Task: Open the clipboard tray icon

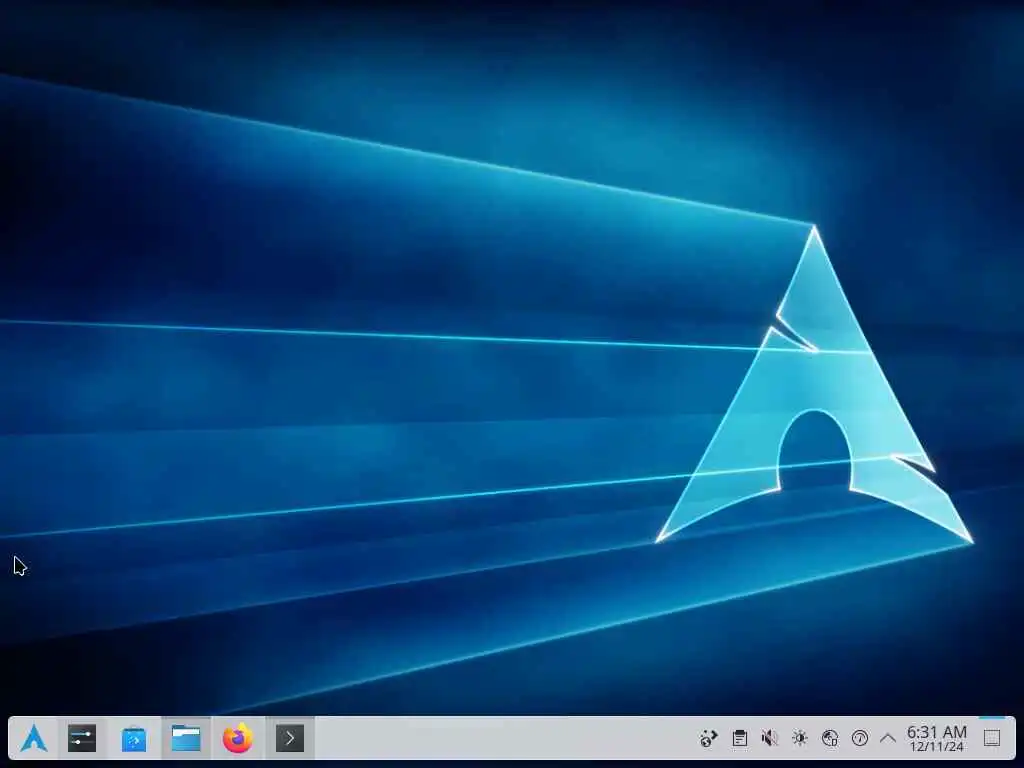Action: coord(739,738)
